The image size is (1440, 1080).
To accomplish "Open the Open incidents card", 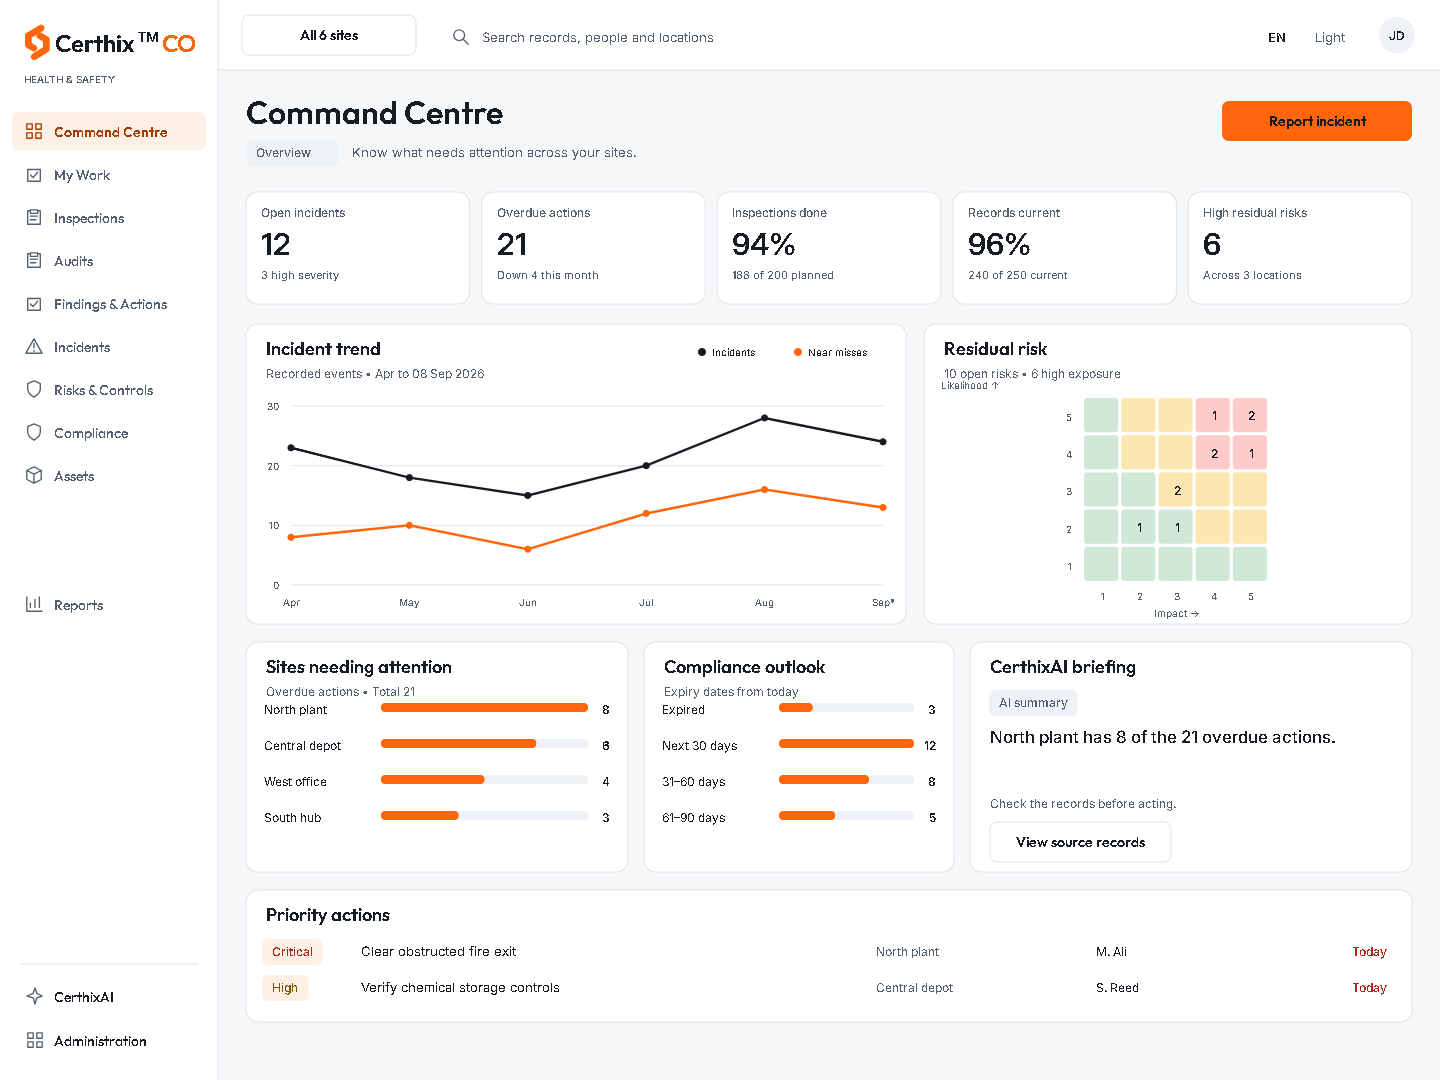I will (358, 248).
